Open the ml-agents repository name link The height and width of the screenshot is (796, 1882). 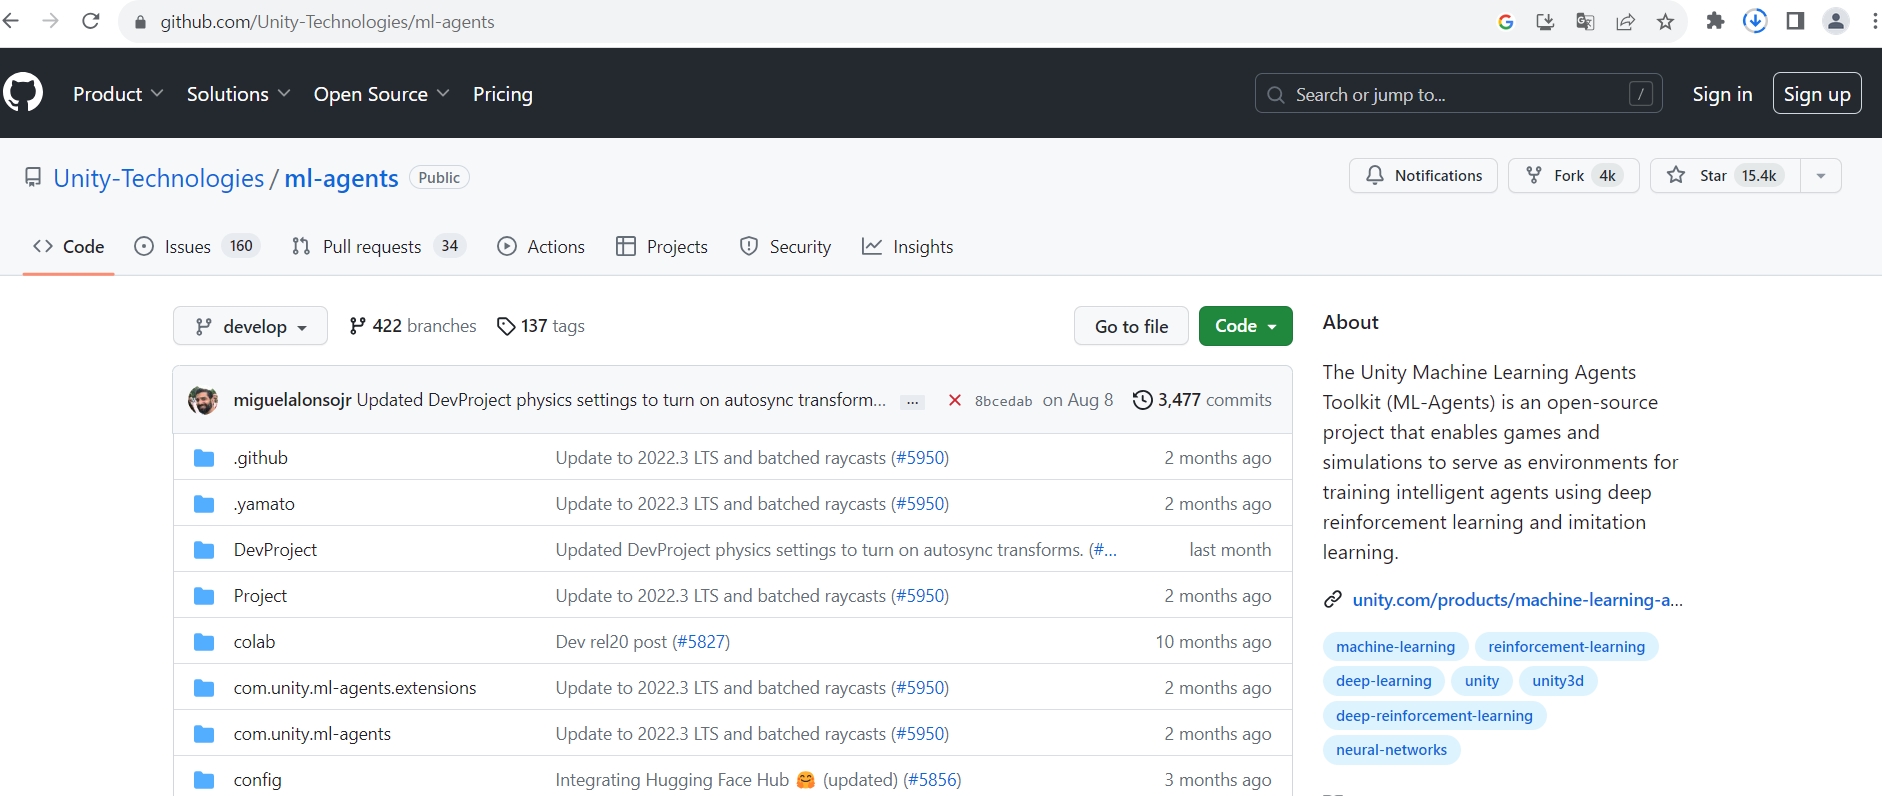point(341,178)
